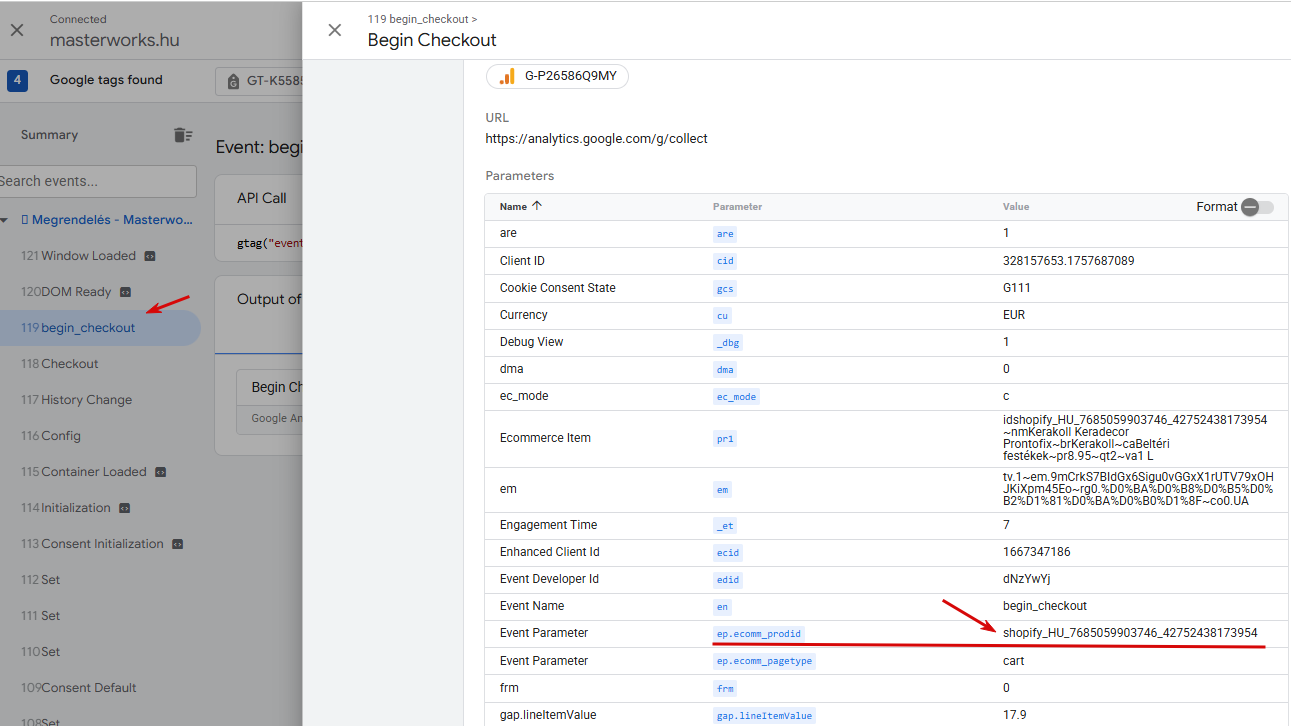The width and height of the screenshot is (1291, 726).
Task: Click code icon next to DOM Ready
Action: pyautogui.click(x=126, y=292)
